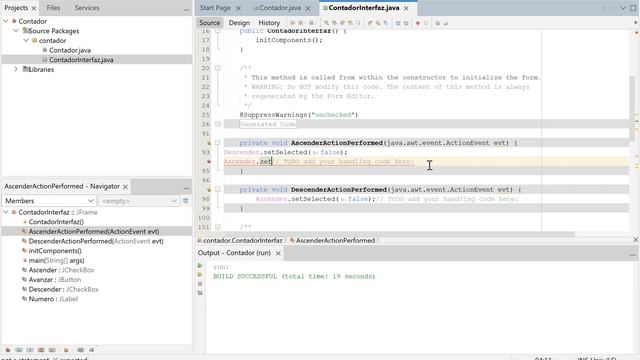Click AscenderActionPerformed breadcrumb
The height and width of the screenshot is (360, 640).
coord(335,240)
